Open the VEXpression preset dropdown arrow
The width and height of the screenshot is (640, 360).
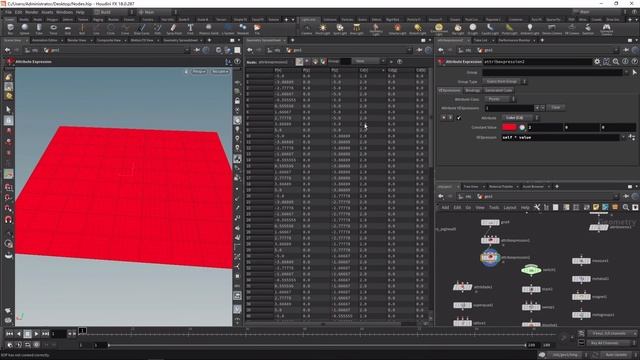pyautogui.click(x=623, y=138)
